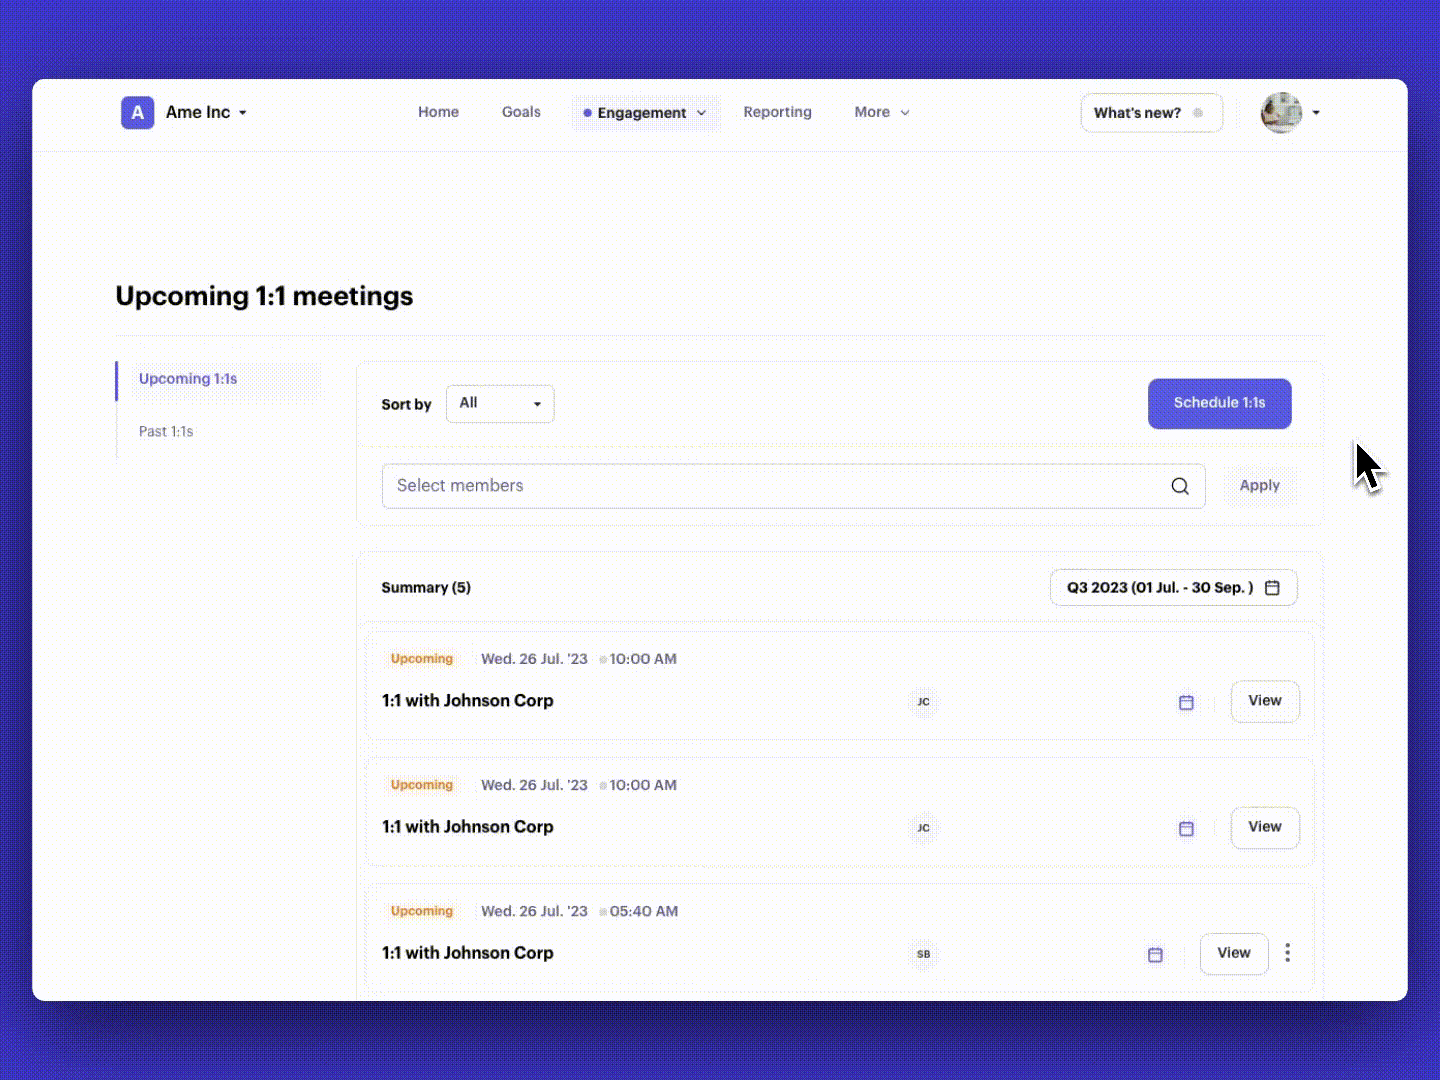
Task: Click 1:1 with Johnson Corp title at 05:40 AM
Action: [467, 953]
